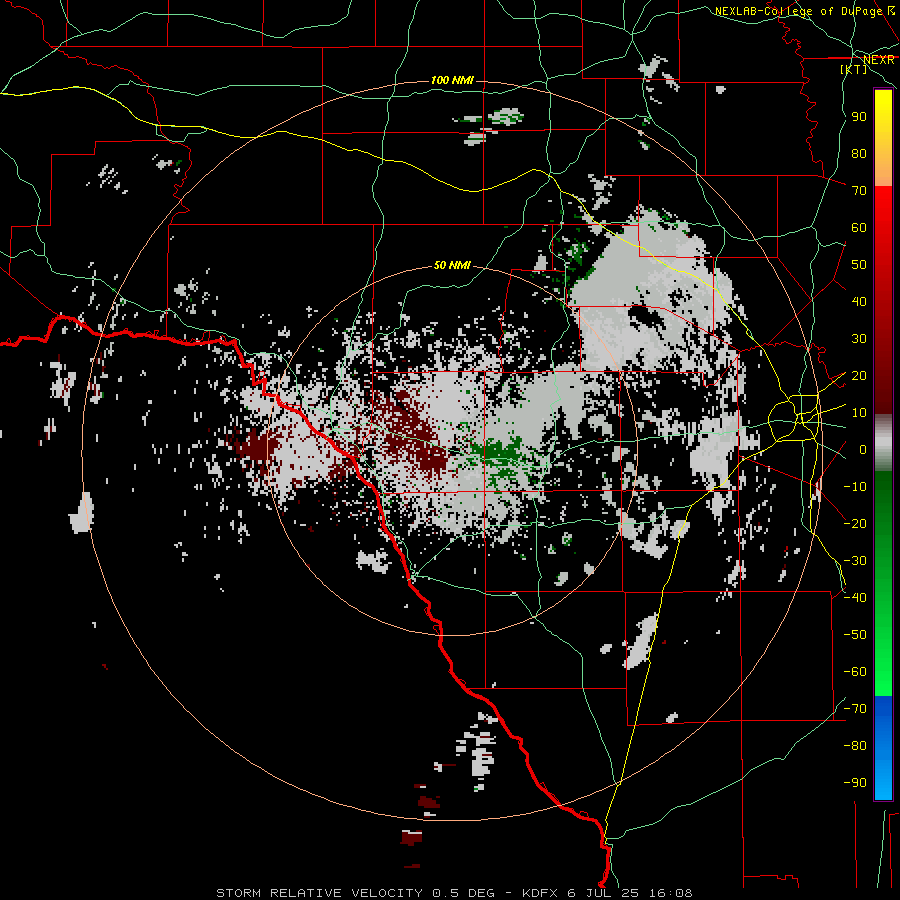Click the positive 40 scale value

click(x=859, y=301)
